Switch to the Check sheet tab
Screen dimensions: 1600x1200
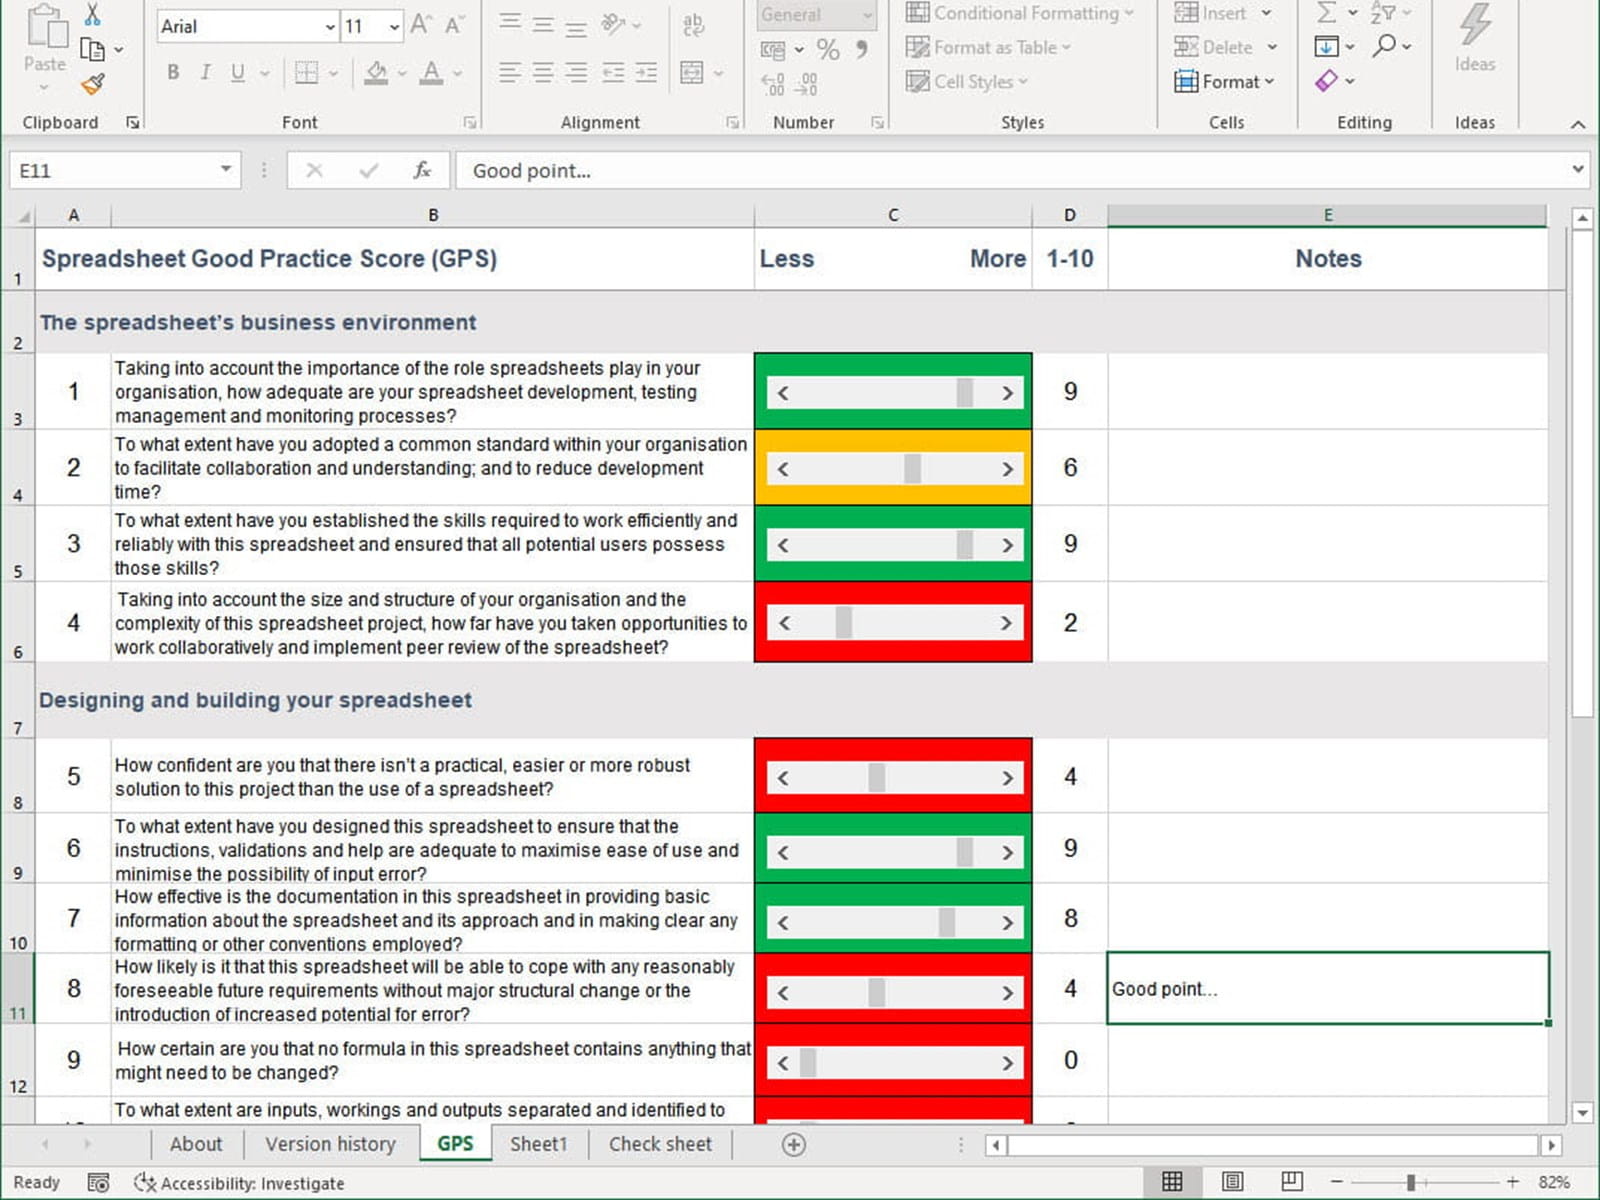(x=660, y=1144)
